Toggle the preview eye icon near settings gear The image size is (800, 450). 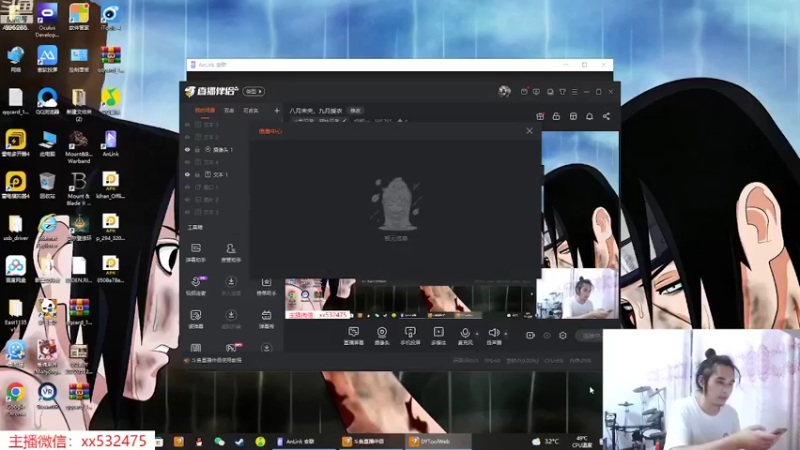coord(547,335)
